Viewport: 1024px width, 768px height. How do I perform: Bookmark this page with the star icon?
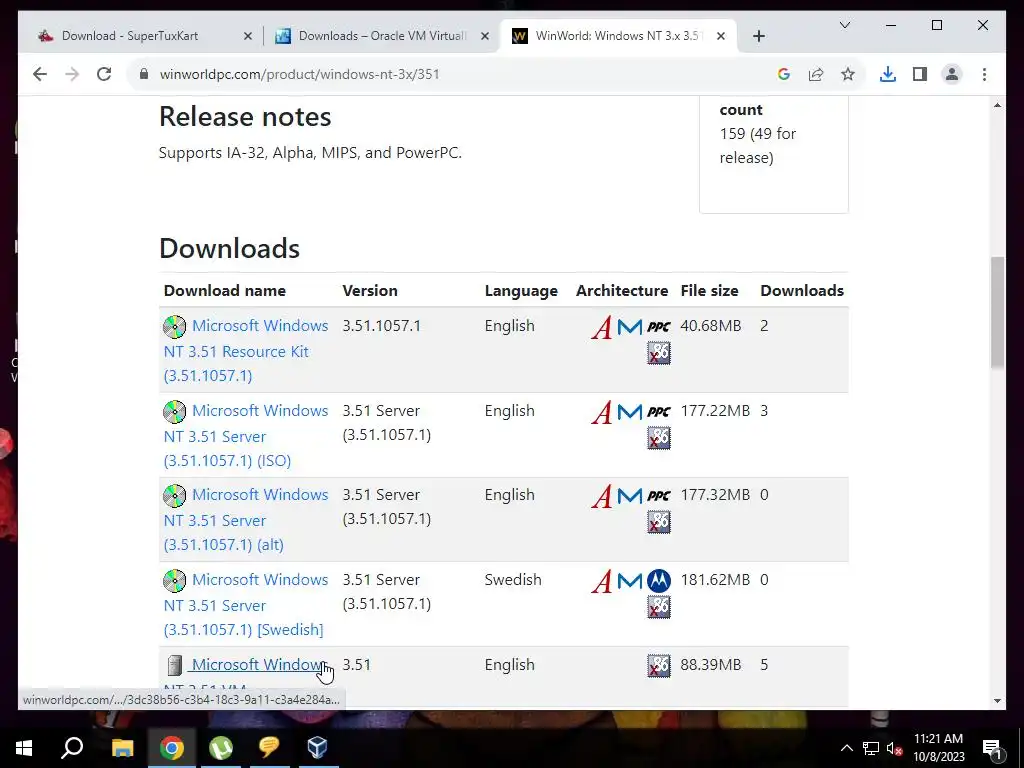tap(848, 74)
